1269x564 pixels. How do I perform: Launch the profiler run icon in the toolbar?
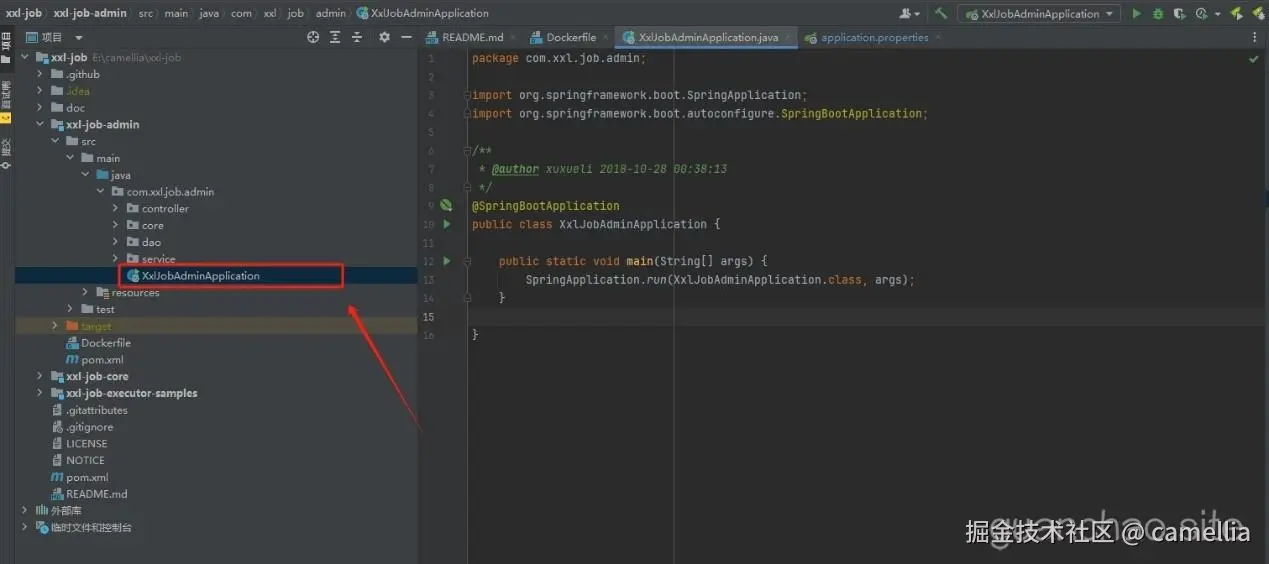[x=1200, y=14]
